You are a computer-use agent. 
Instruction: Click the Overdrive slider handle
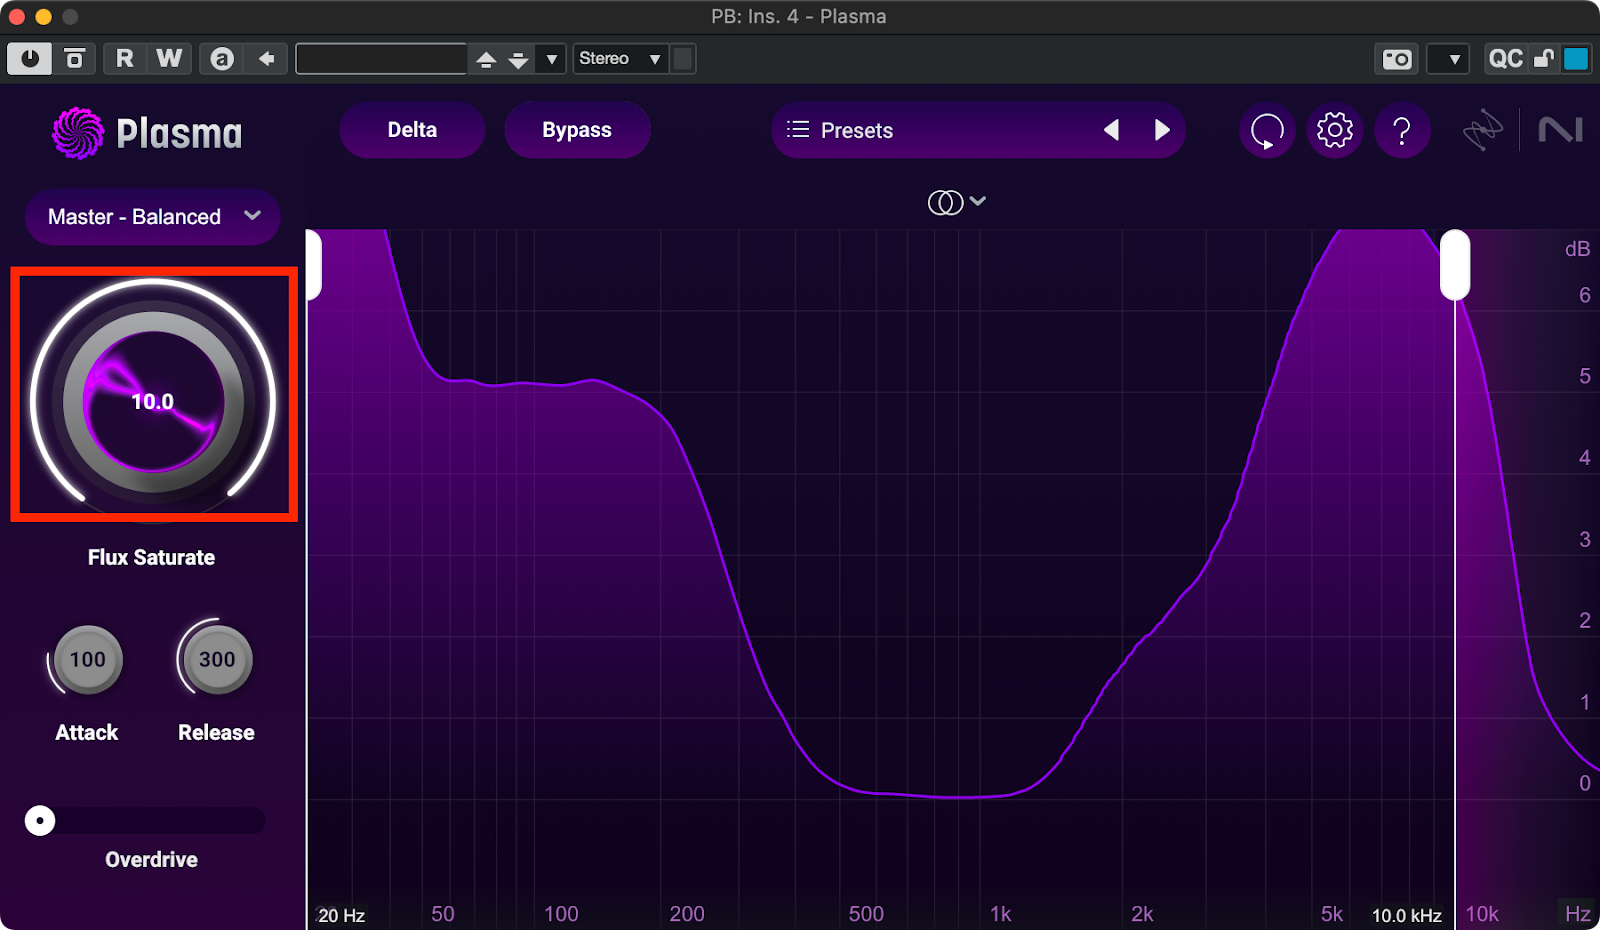tap(40, 821)
